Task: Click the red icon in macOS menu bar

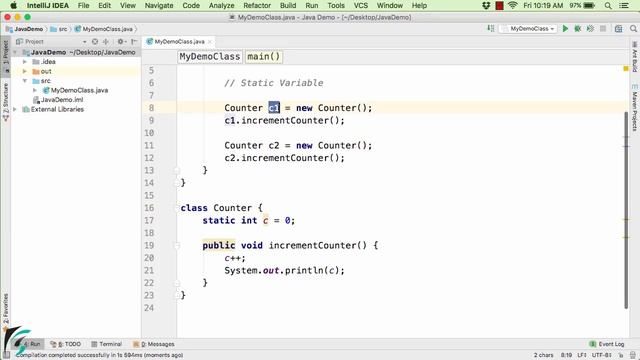Action: [499, 5]
